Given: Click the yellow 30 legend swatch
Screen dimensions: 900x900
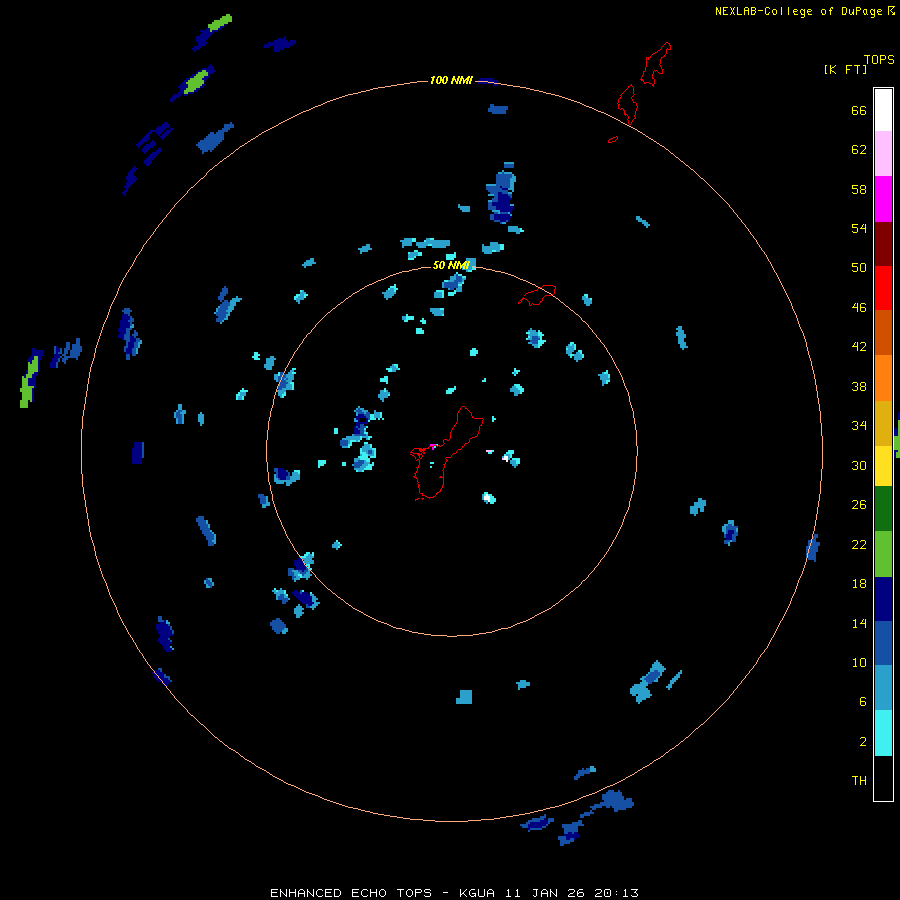Looking at the screenshot, I should [x=883, y=466].
